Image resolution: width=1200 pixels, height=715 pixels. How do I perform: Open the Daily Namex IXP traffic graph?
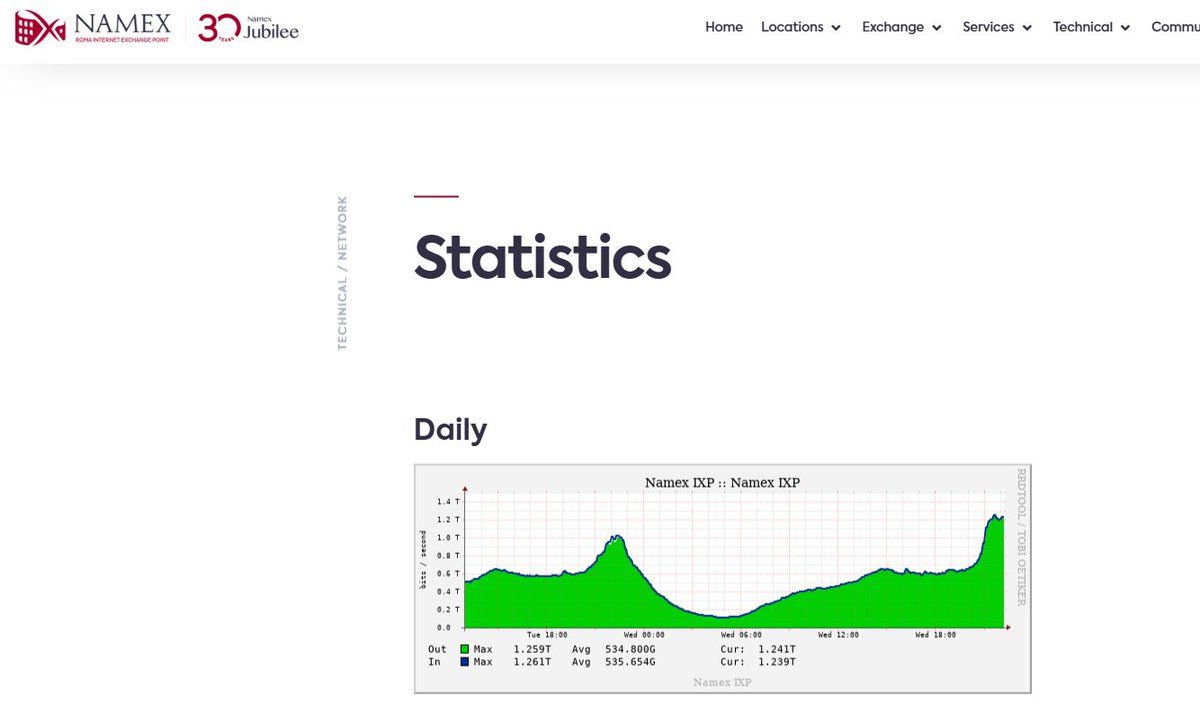[722, 578]
